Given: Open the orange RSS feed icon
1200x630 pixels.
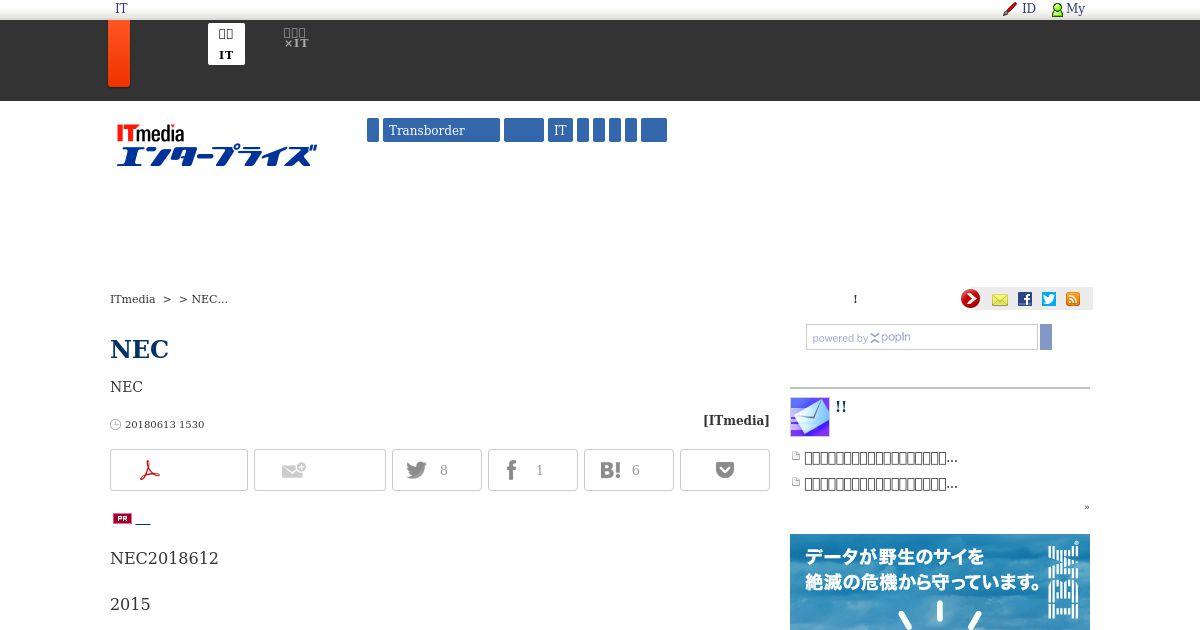Looking at the screenshot, I should point(1073,299).
